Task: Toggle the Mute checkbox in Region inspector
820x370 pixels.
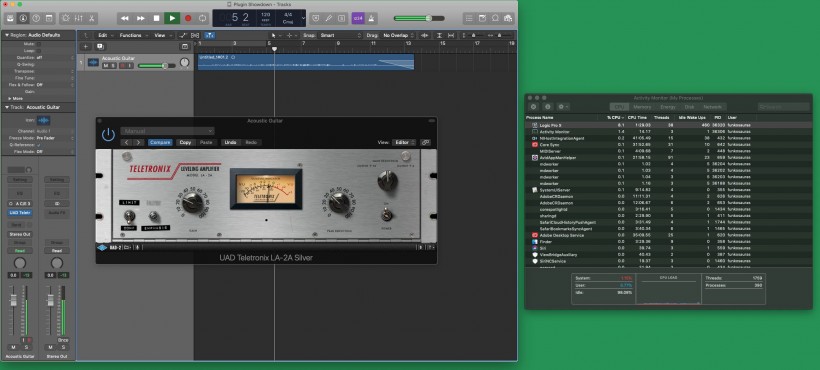Action: point(39,44)
